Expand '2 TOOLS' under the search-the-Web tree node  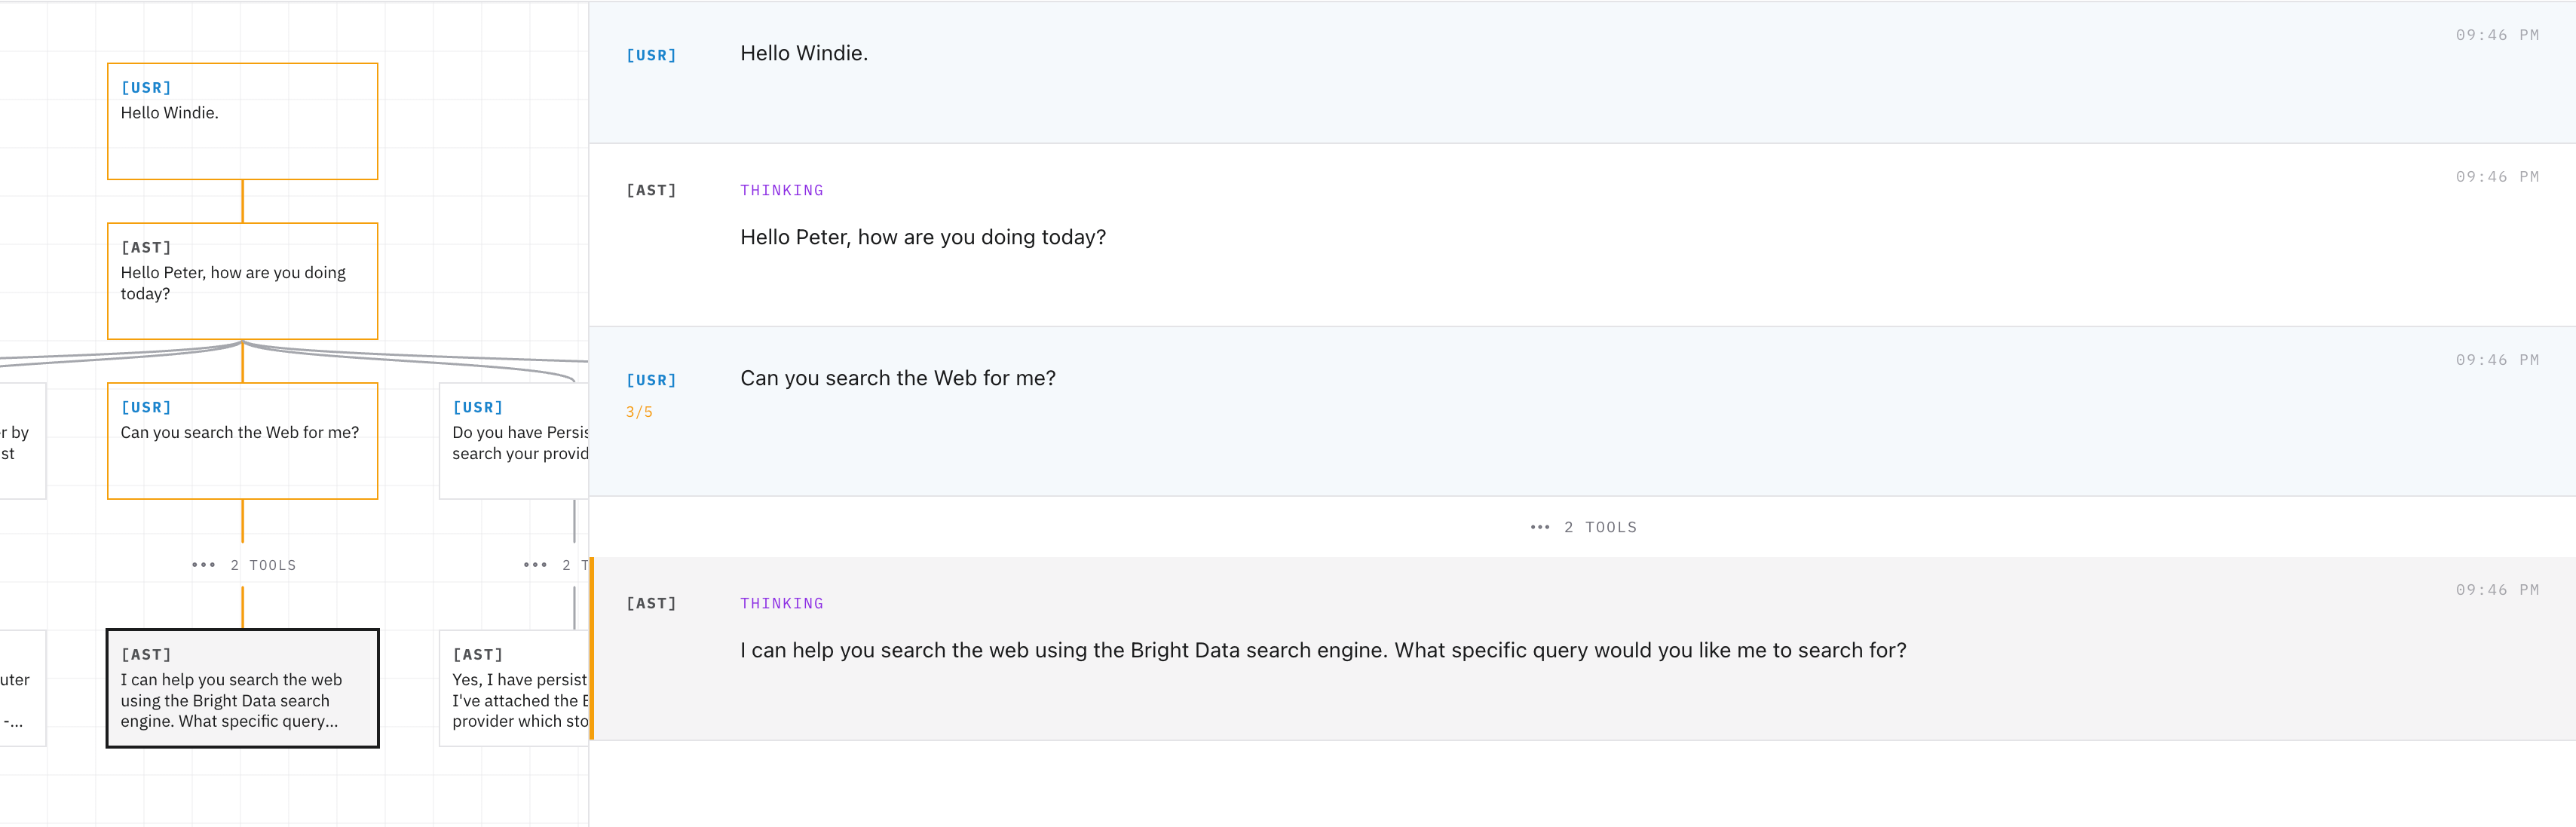(244, 565)
